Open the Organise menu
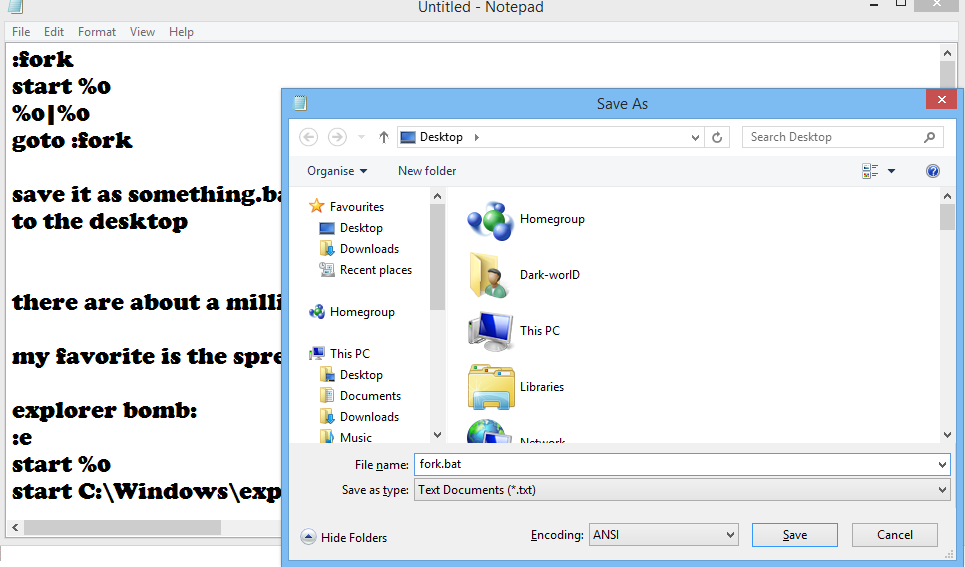 coord(337,171)
